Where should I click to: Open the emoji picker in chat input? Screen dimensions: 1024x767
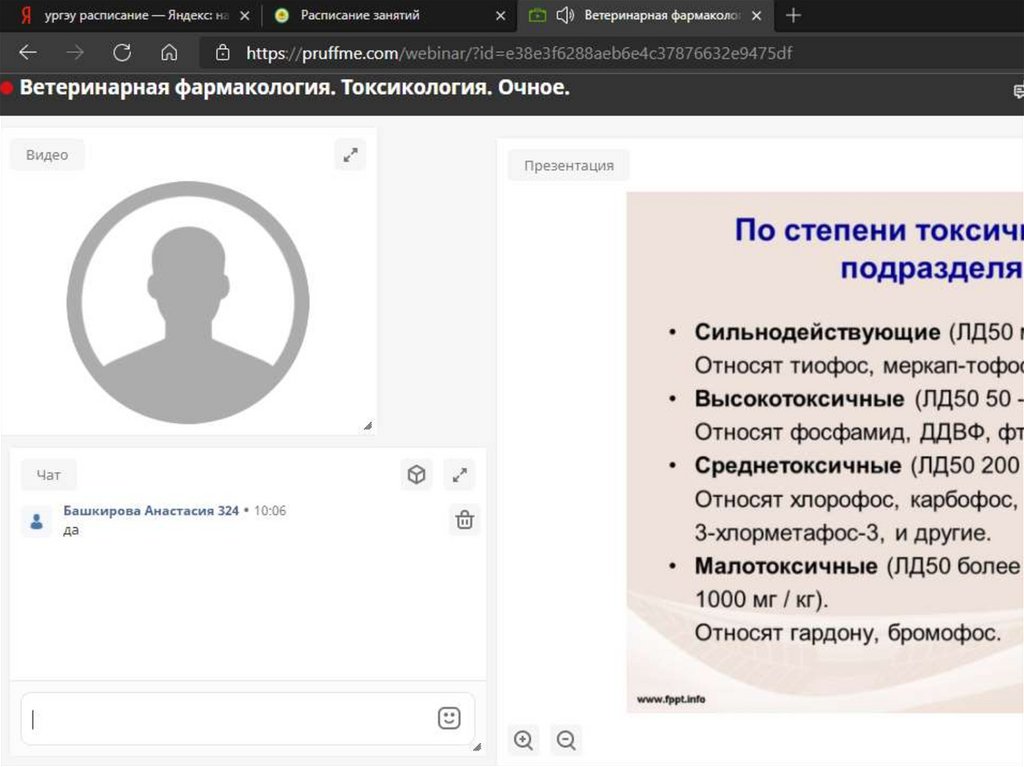[x=449, y=718]
